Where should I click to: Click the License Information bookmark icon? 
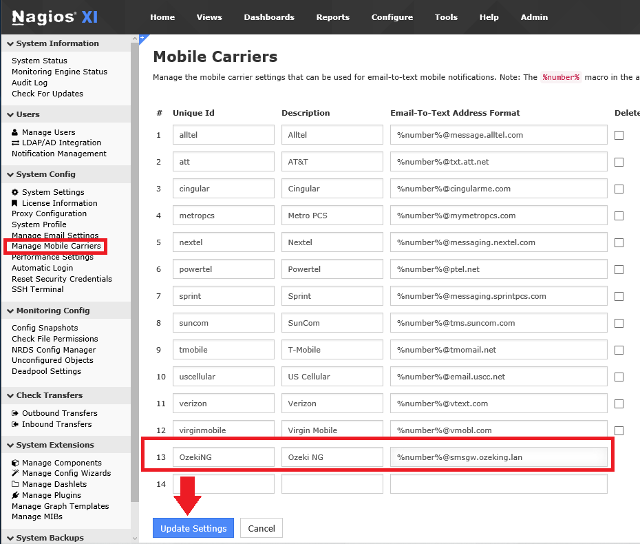(15, 203)
